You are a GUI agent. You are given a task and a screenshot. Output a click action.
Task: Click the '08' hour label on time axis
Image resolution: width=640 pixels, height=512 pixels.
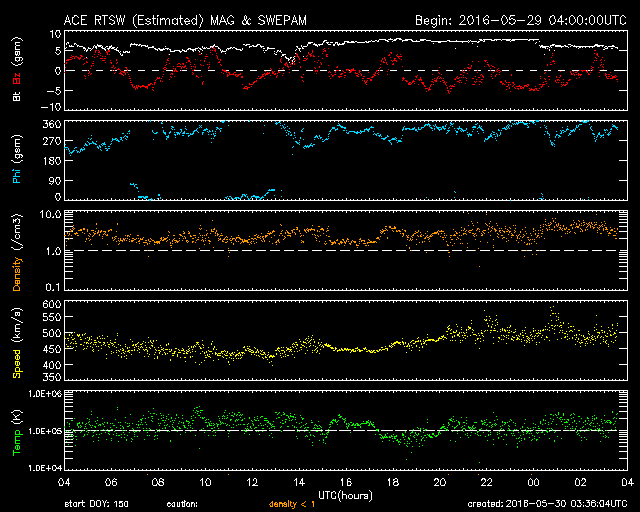pyautogui.click(x=158, y=483)
